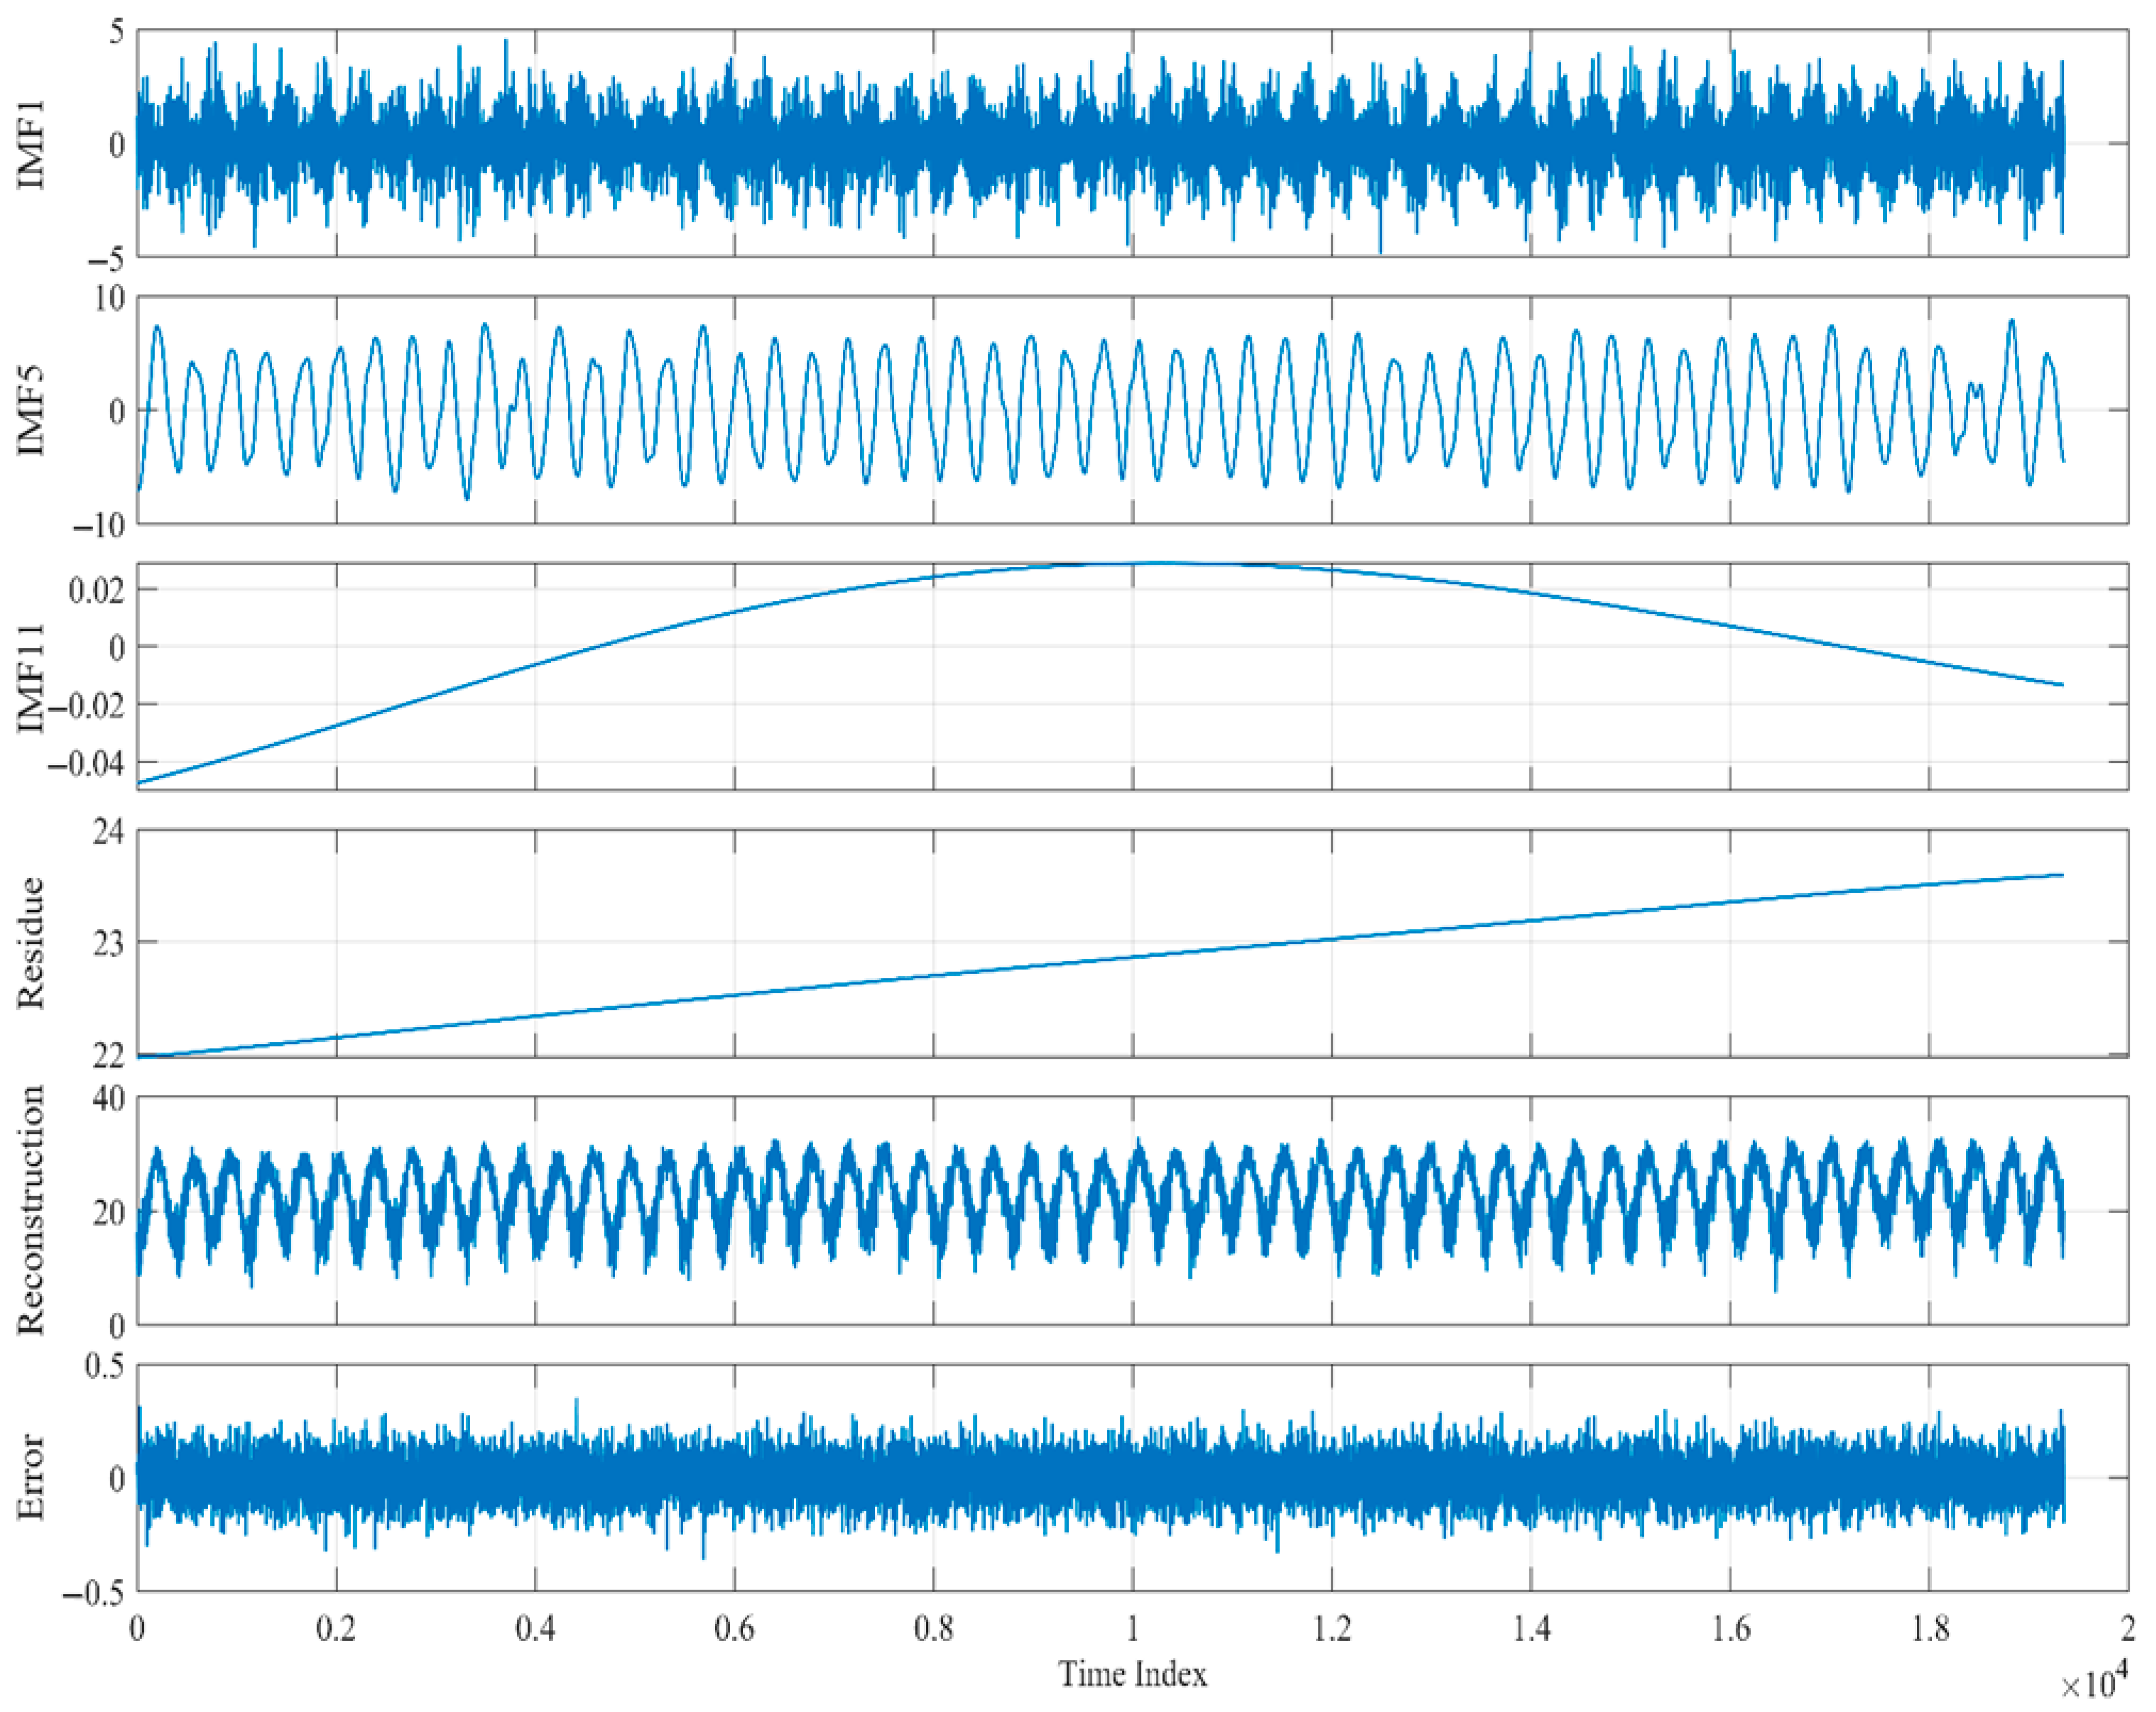Click the 40 tick on Reconstruction axis
Screen dimensions: 2156x1712
[x=108, y=1099]
